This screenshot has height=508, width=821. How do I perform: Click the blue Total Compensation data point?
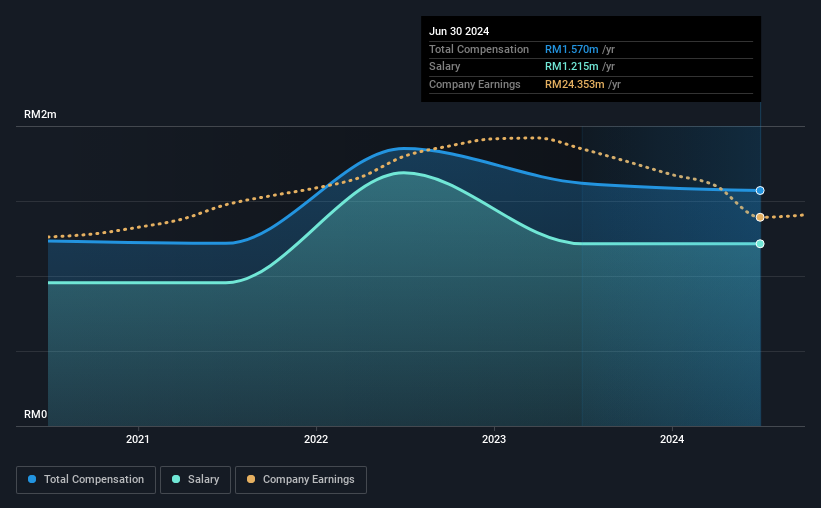760,191
